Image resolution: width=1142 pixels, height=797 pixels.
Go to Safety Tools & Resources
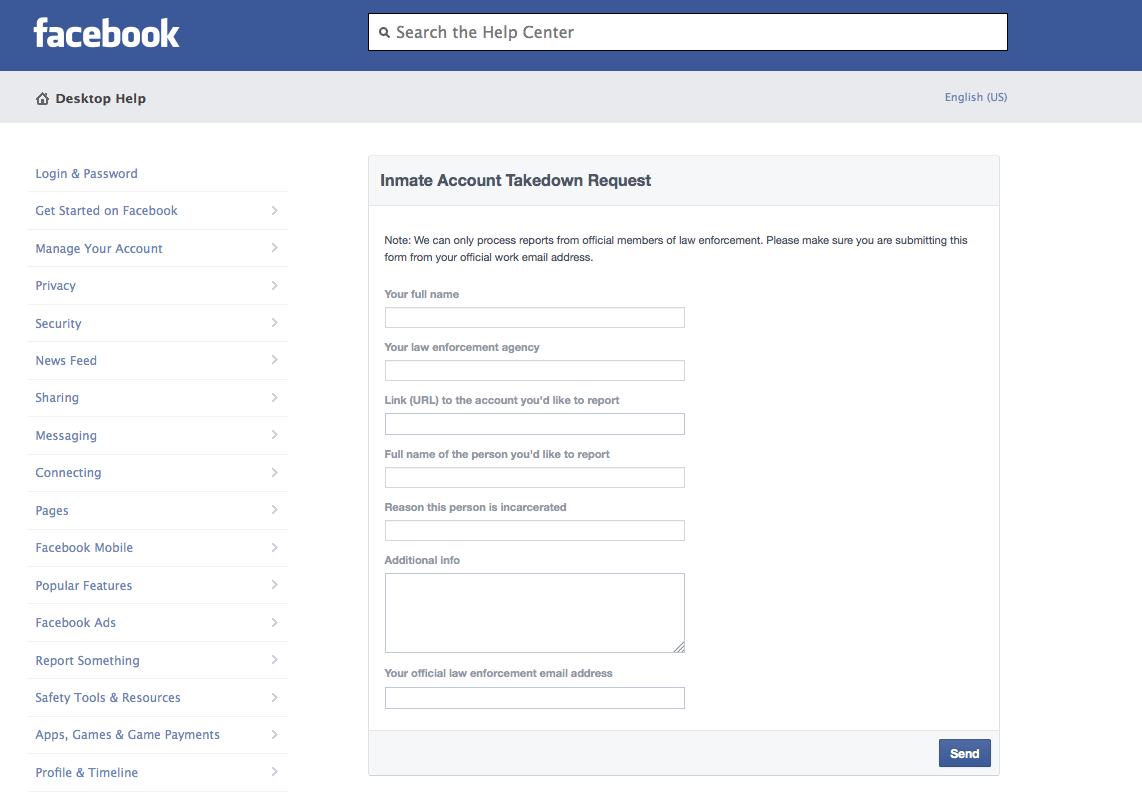[x=108, y=698]
